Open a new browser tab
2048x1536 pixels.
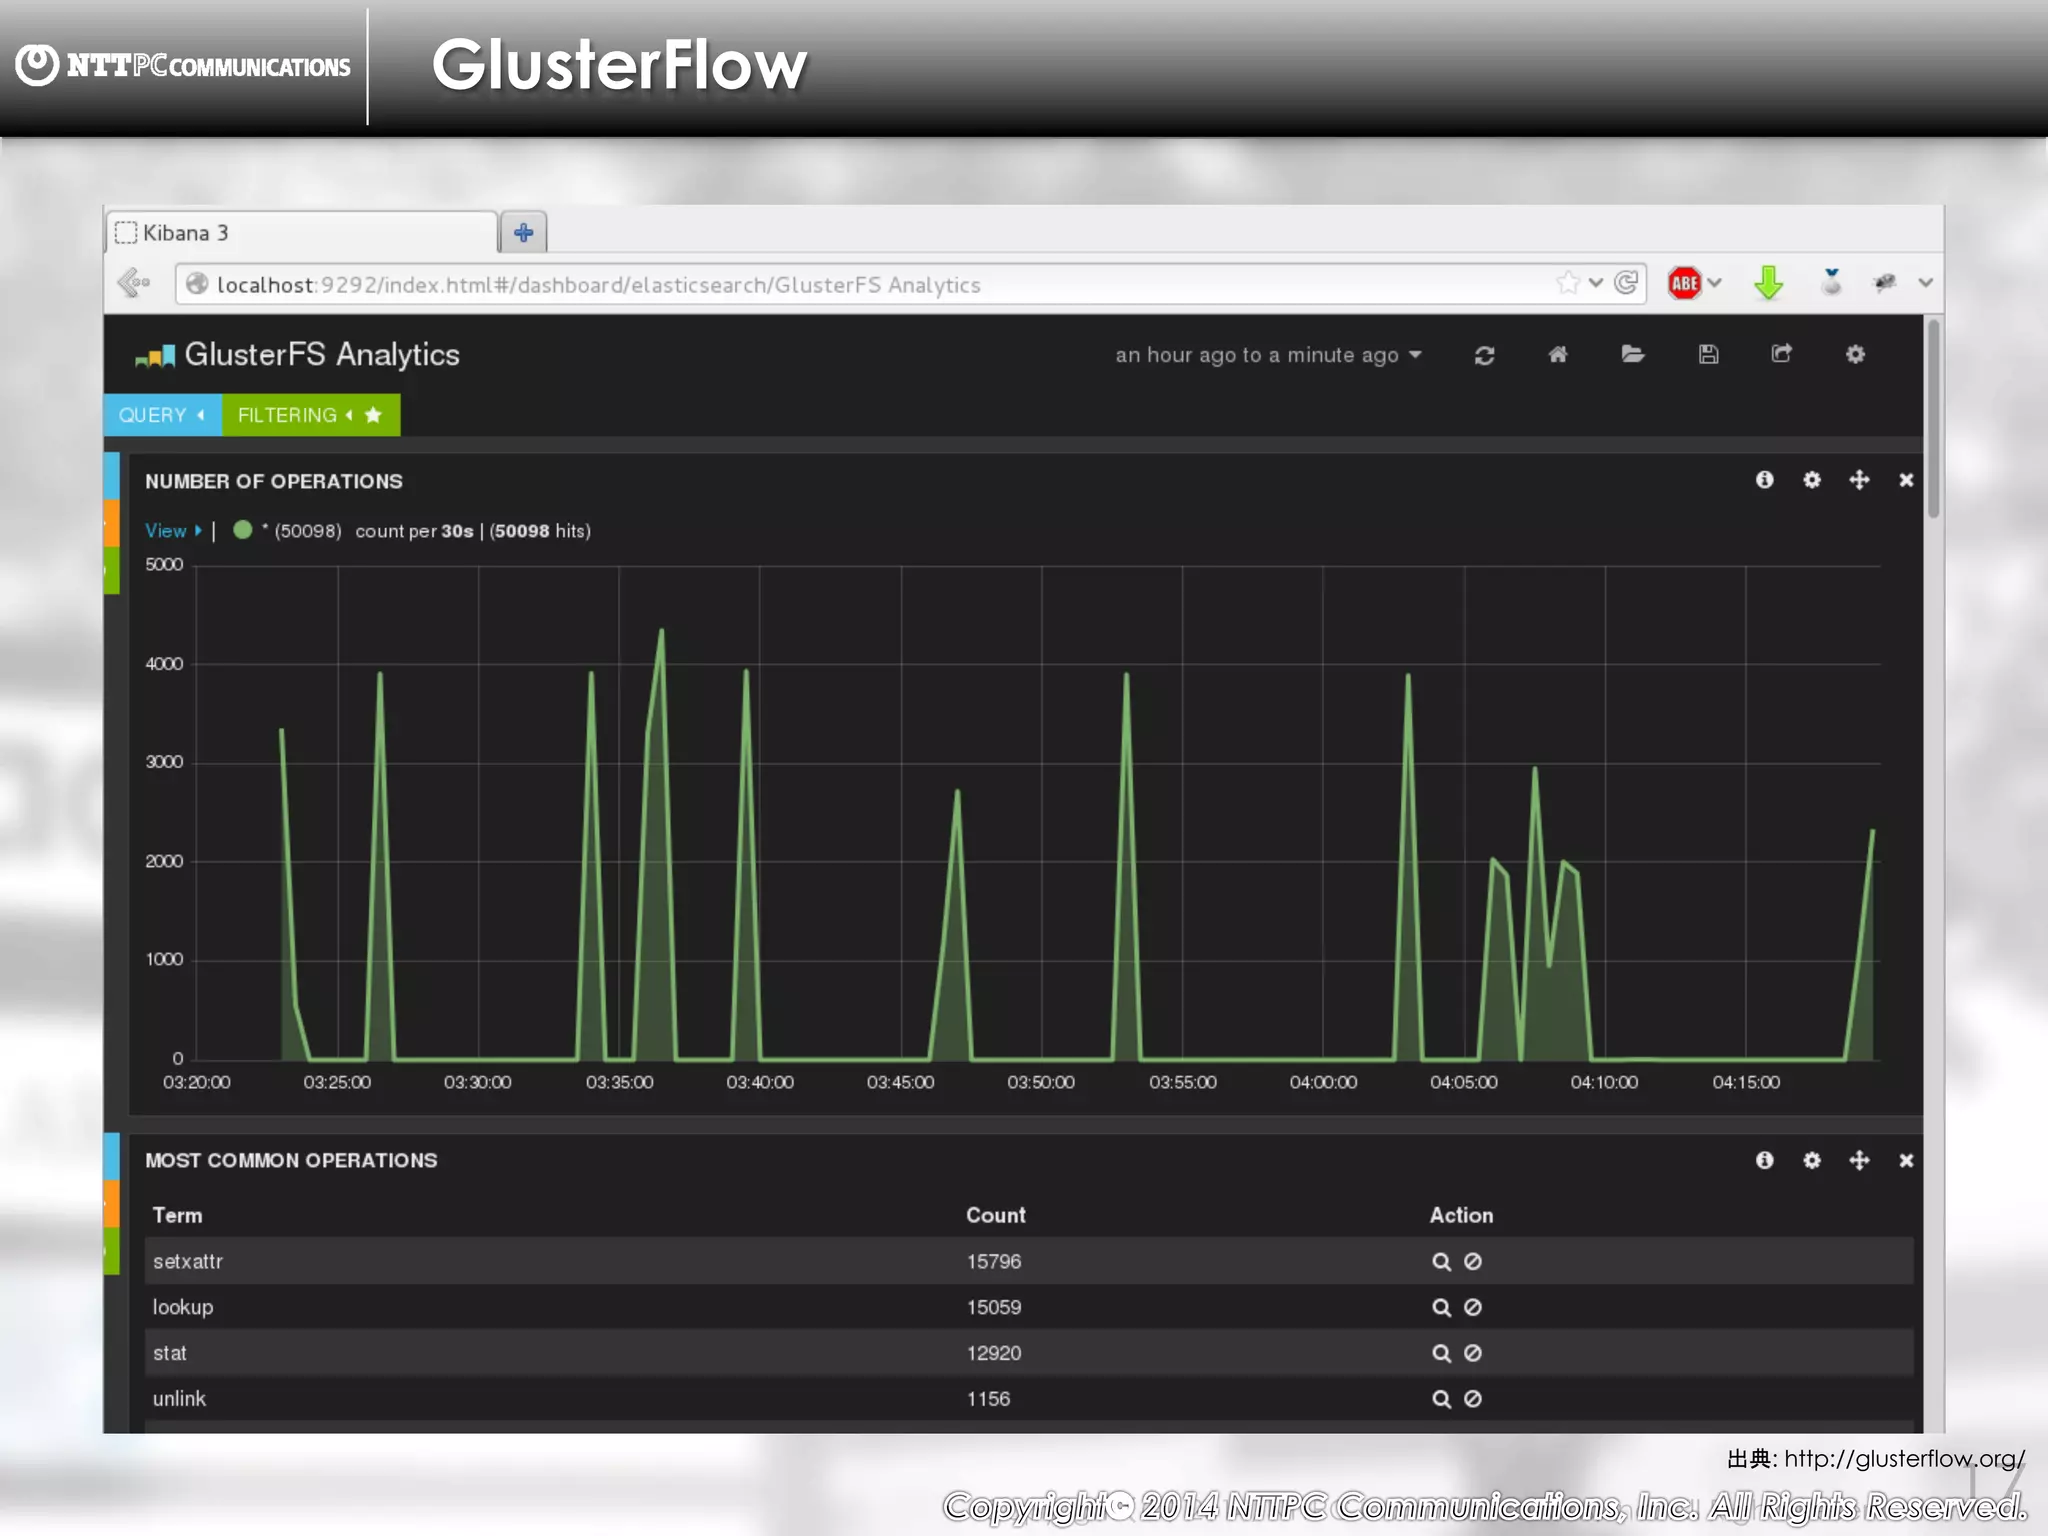[523, 233]
